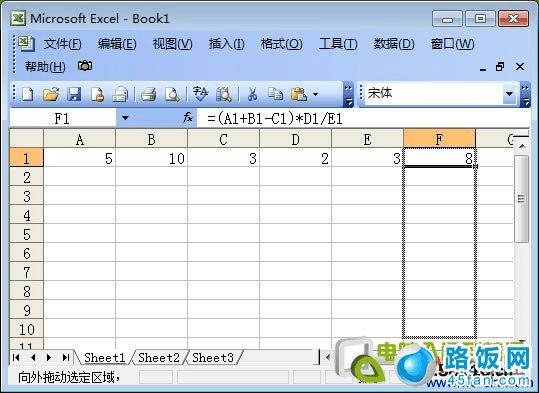Click the Research binoculars icon

tap(224, 94)
